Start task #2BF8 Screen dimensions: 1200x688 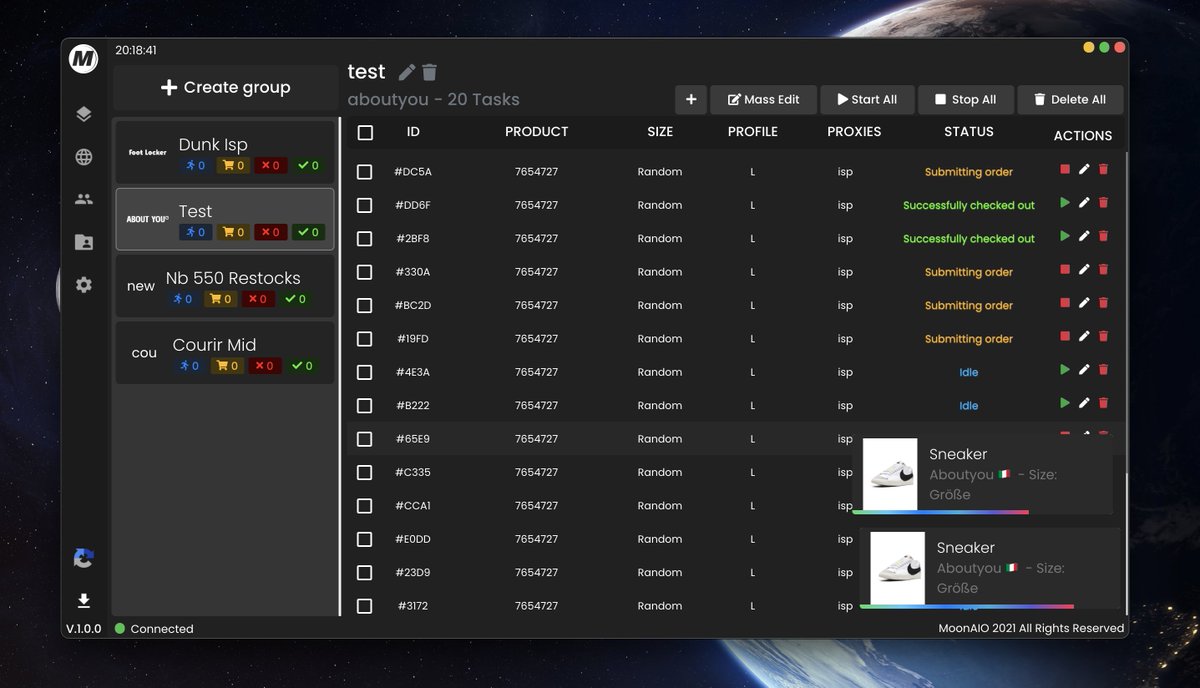point(1065,236)
